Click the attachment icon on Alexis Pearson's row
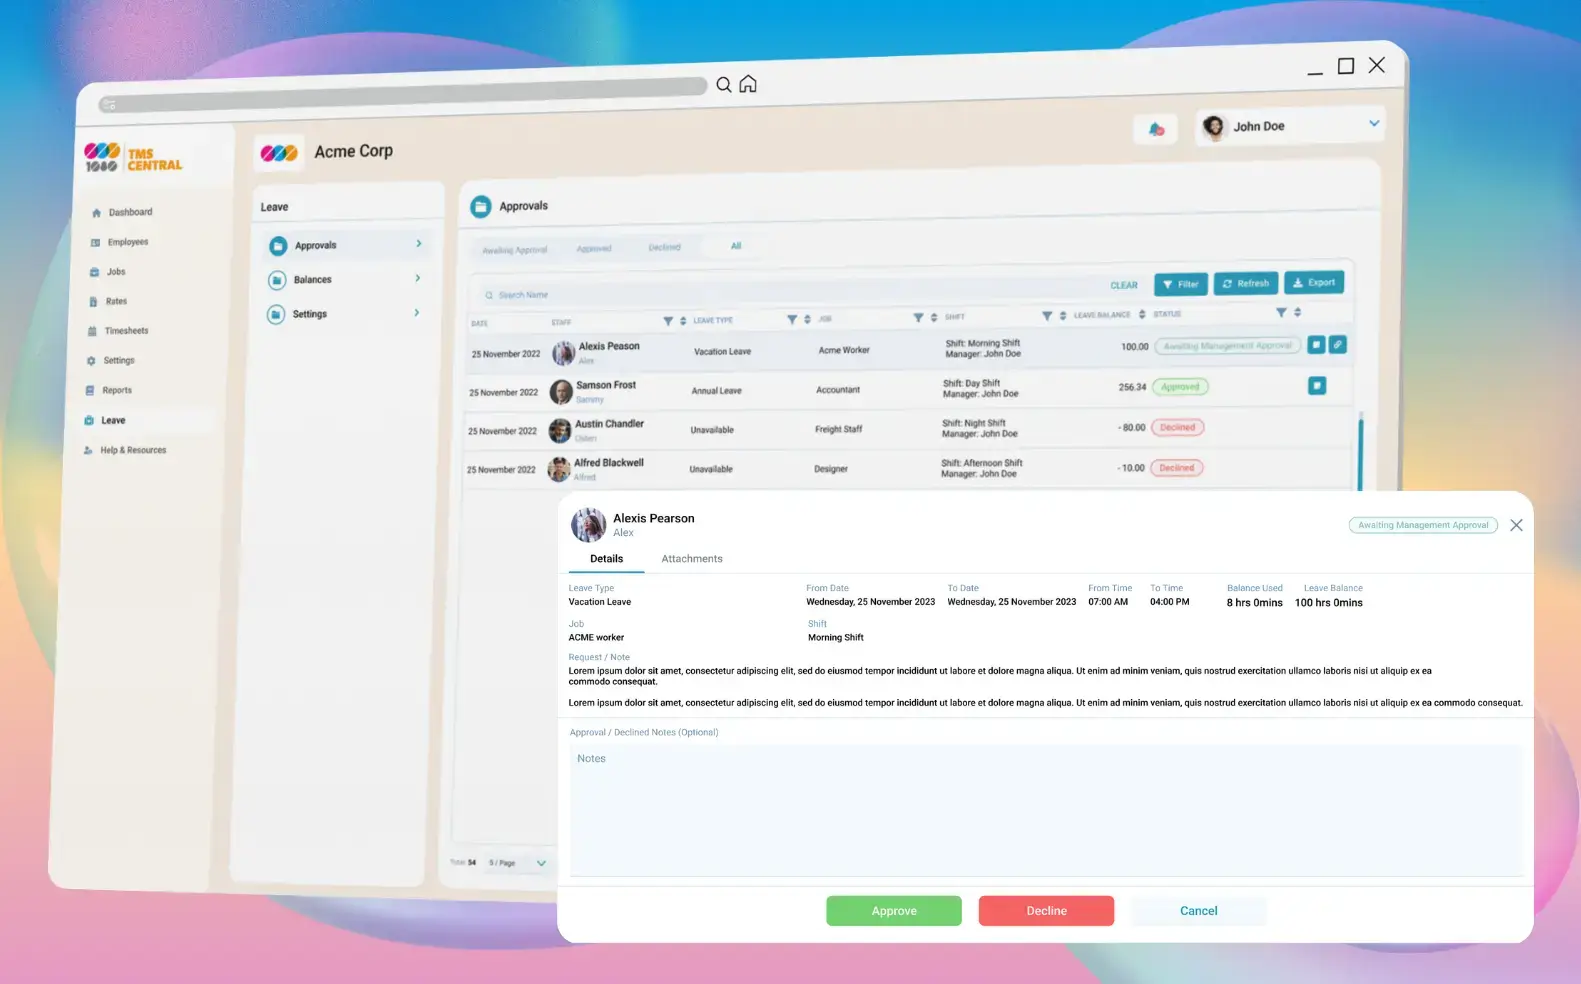 click(1338, 344)
